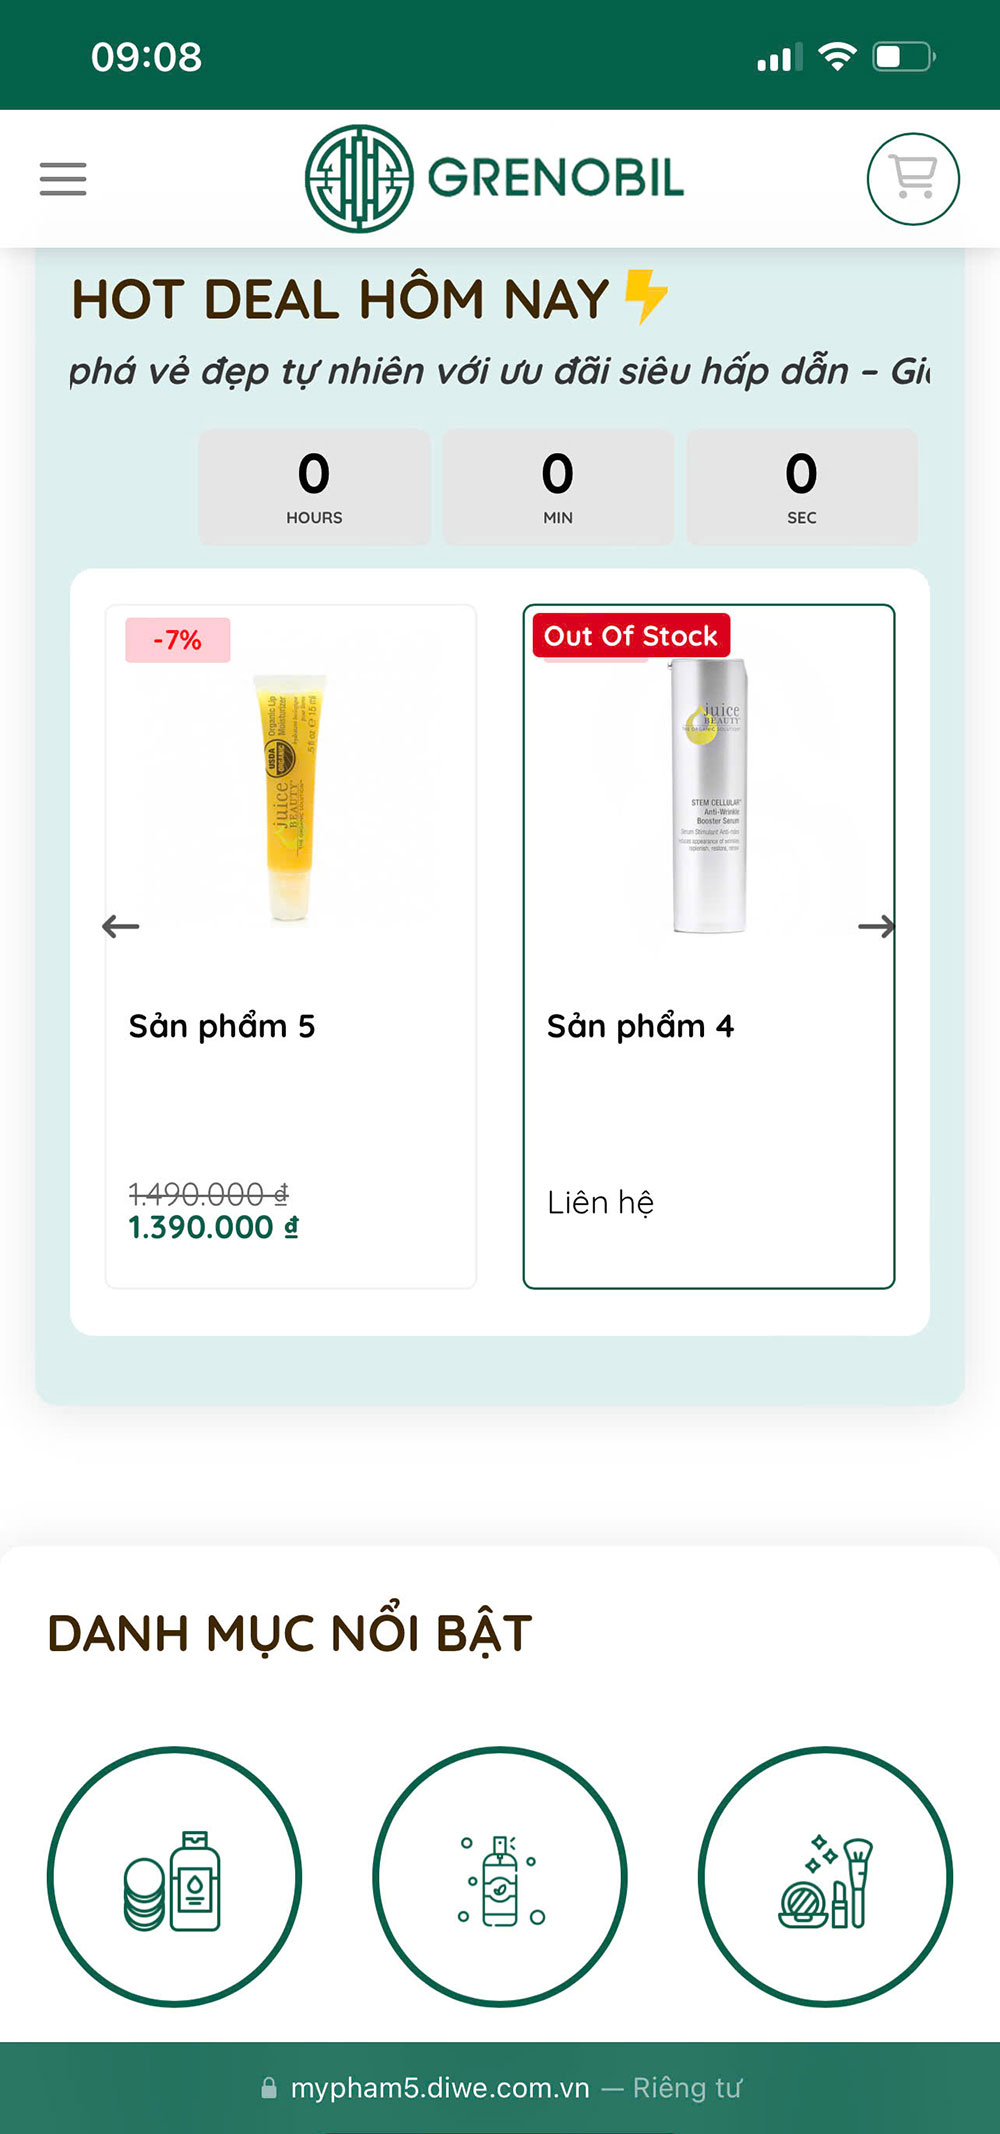Open the shopping cart
The image size is (1000, 2134).
(x=912, y=179)
